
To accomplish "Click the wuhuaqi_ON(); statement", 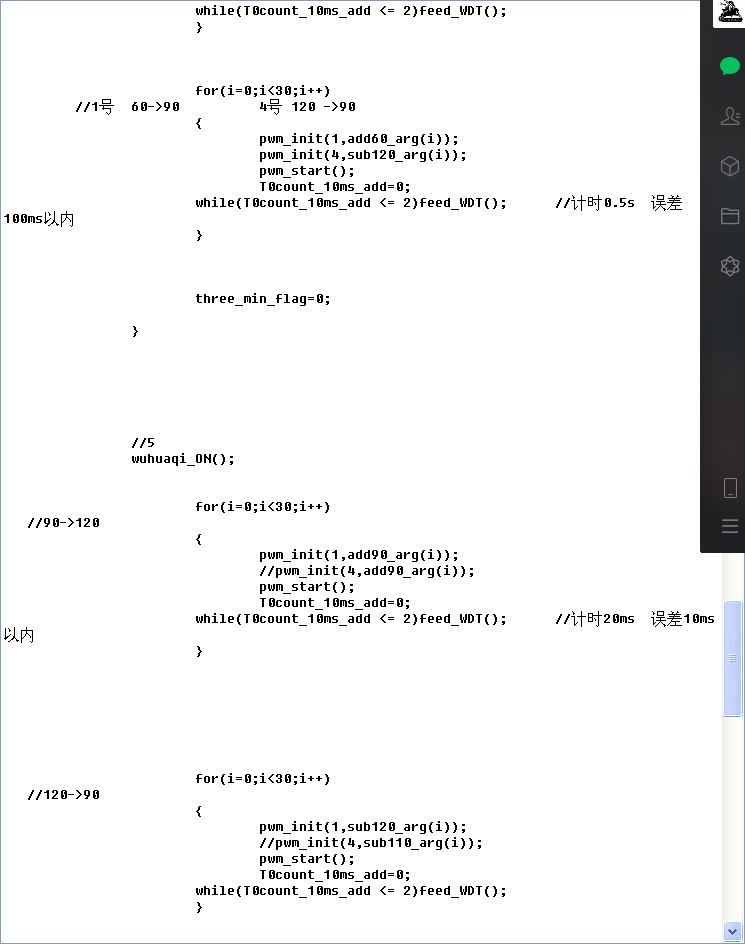I will pos(183,459).
